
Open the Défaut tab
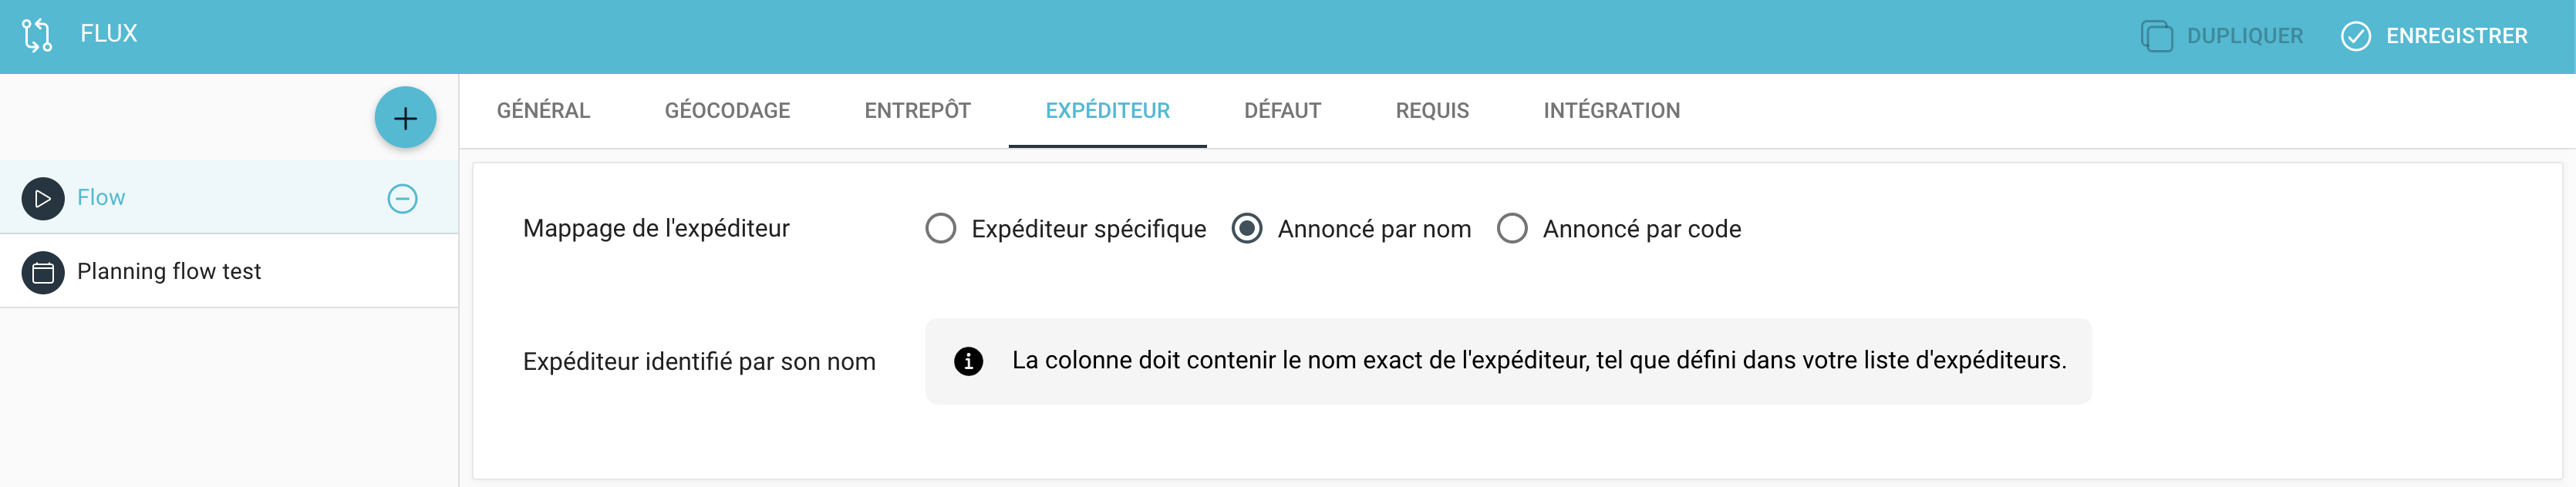(1282, 111)
